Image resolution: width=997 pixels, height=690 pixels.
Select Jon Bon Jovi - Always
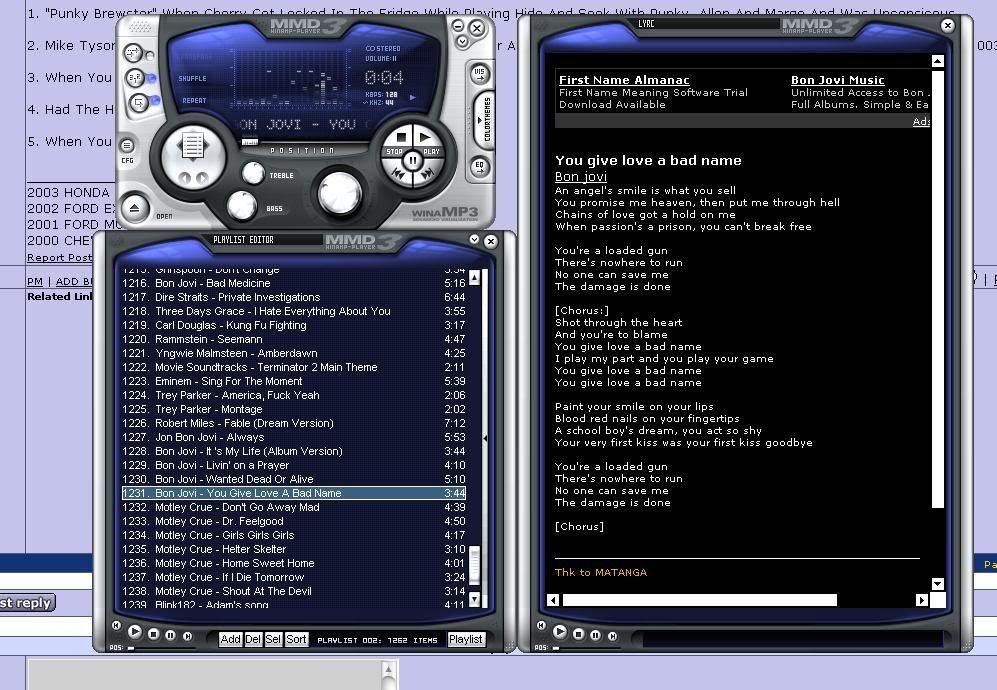(294, 437)
